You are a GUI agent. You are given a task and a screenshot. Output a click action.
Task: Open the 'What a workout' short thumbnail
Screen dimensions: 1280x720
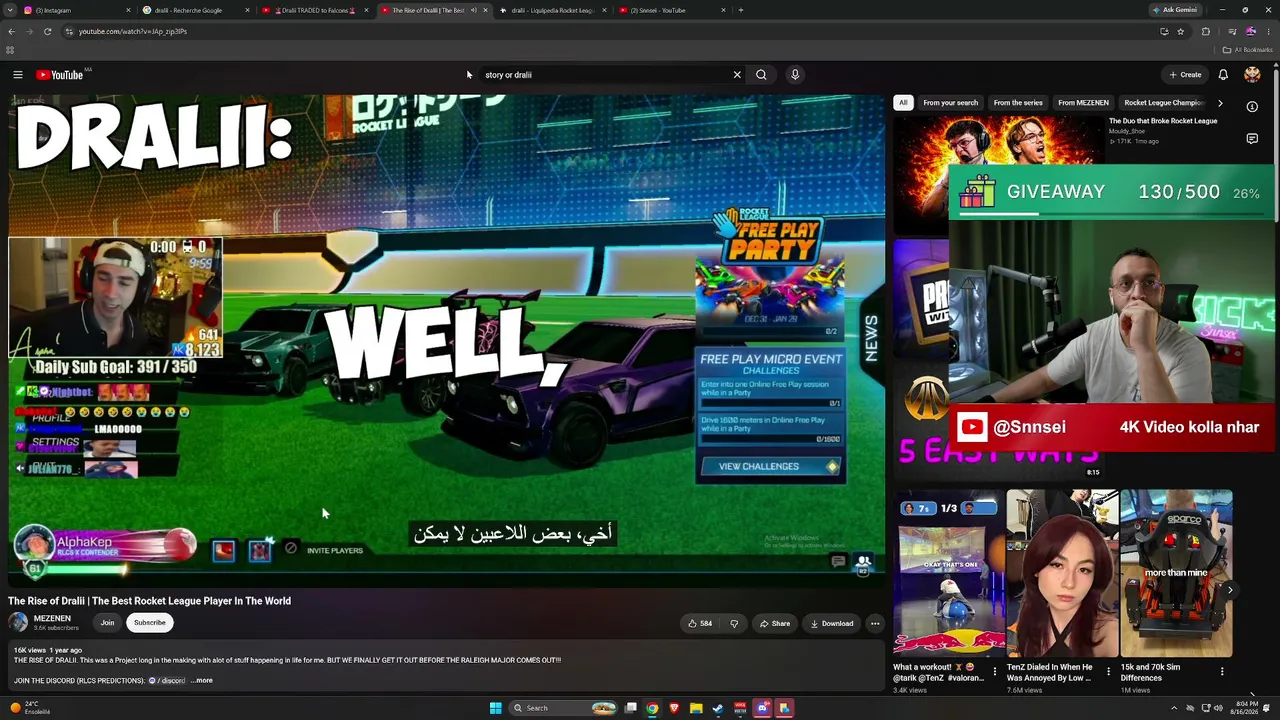click(x=949, y=572)
